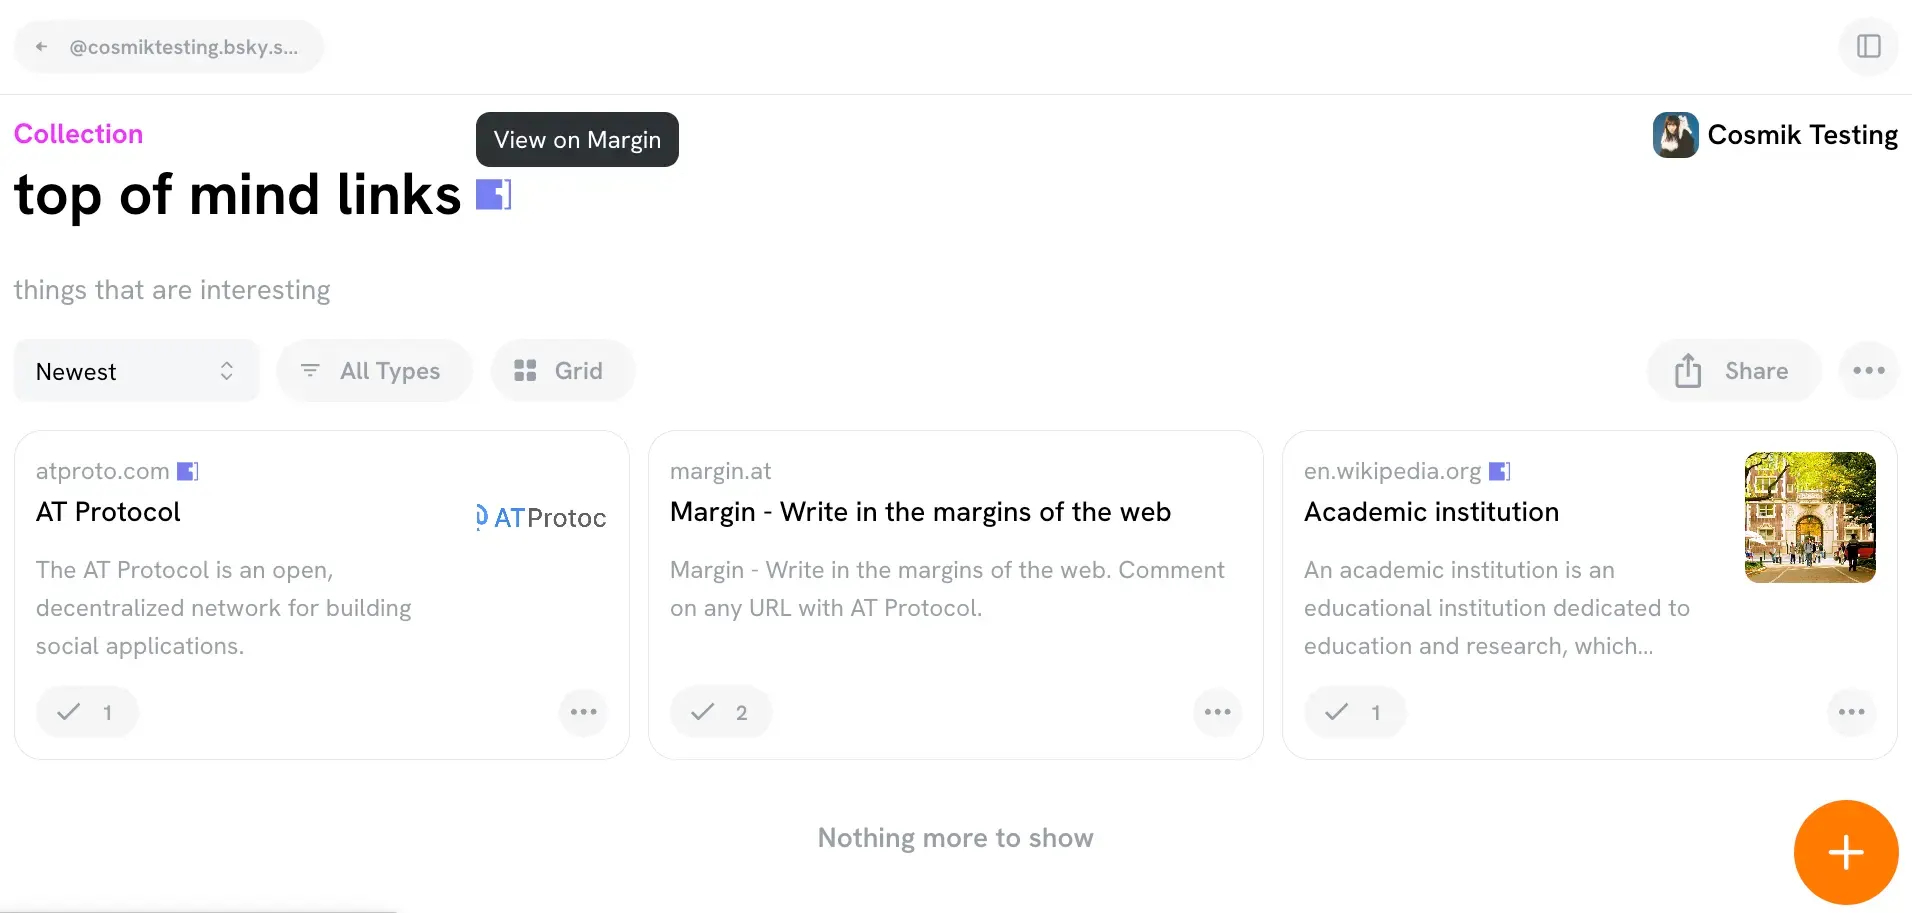Open the collection's three-dot options menu
This screenshot has width=1912, height=913.
[x=1868, y=370]
